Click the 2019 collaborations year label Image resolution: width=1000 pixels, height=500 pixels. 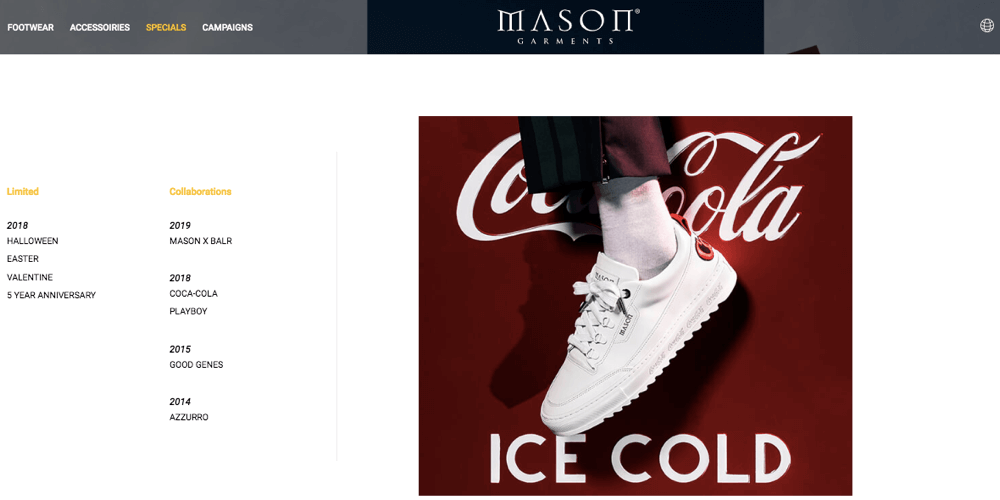180,226
